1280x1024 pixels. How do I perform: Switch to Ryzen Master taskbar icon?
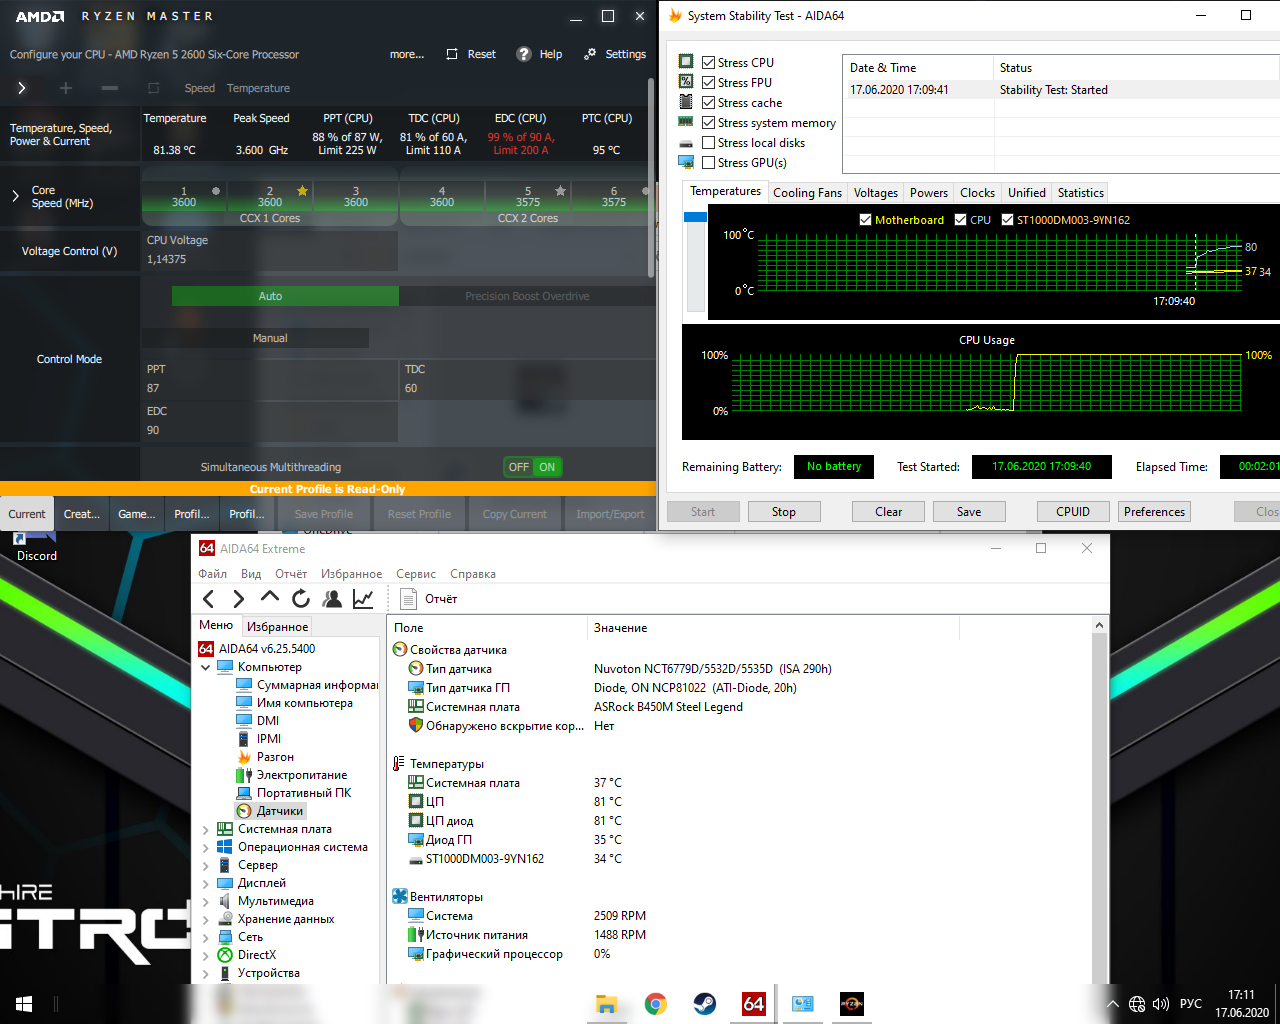coord(851,1003)
